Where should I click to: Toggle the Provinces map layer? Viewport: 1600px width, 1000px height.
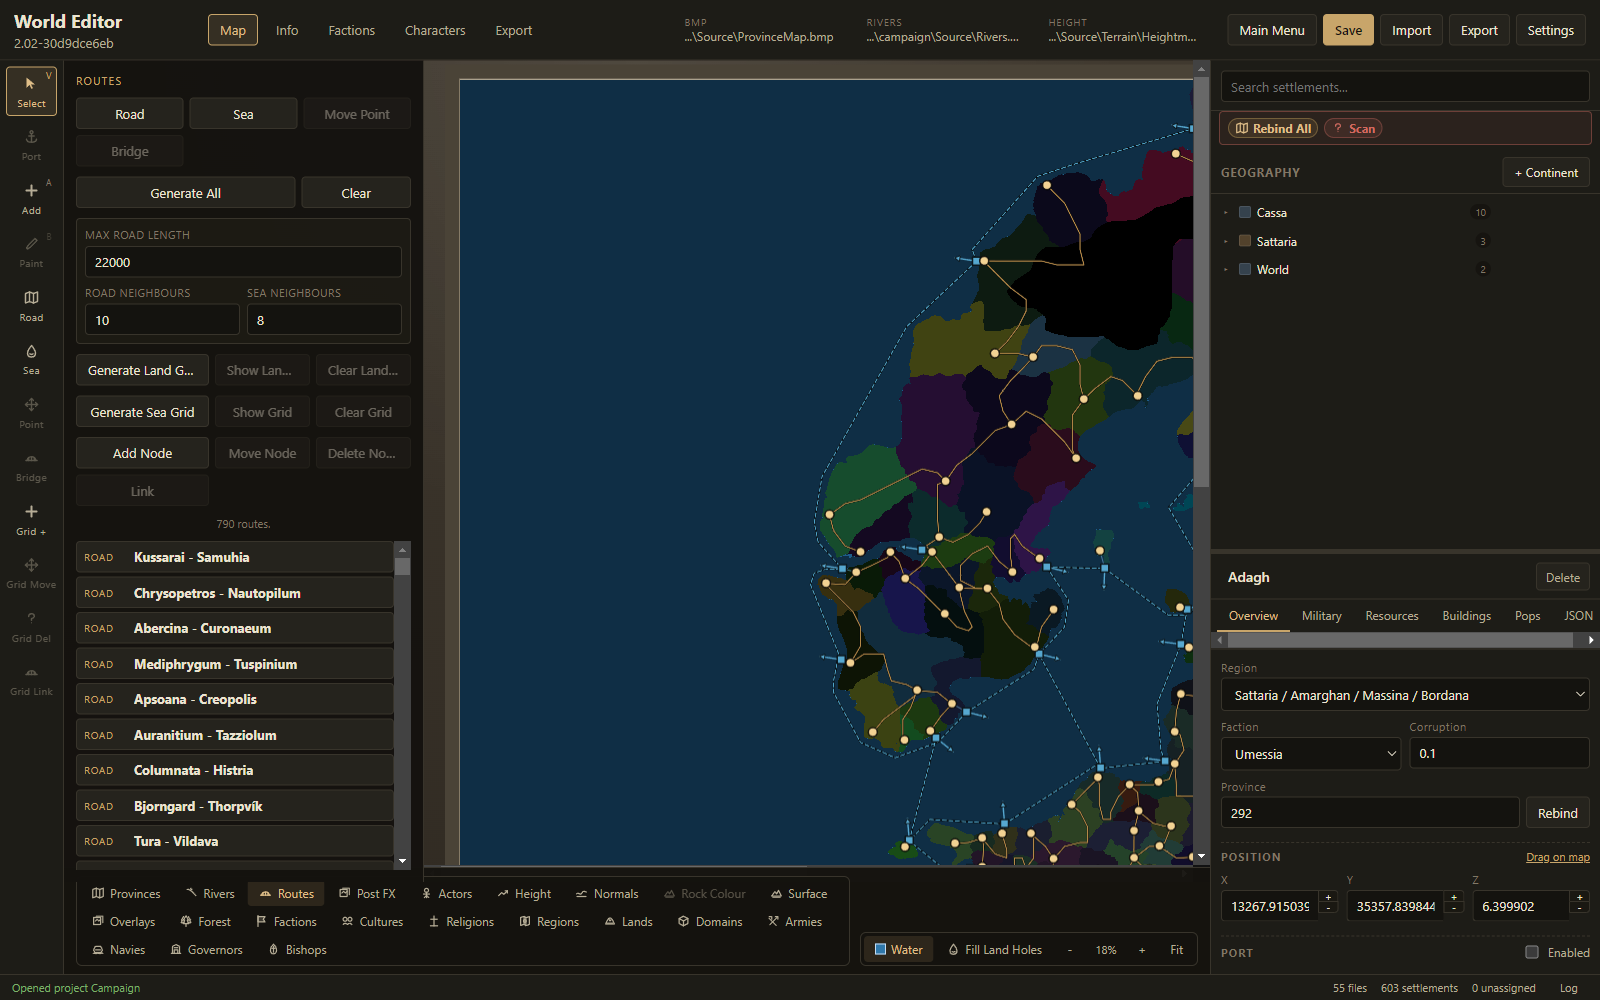point(126,894)
